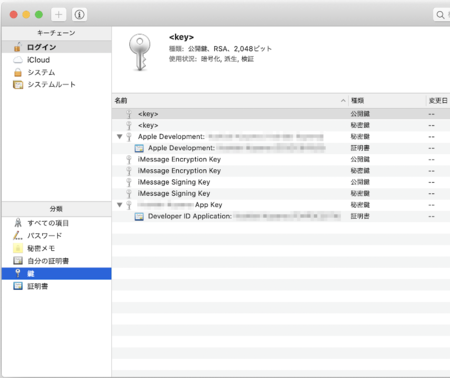Click the パスワード pencil icon
The height and width of the screenshot is (378, 450).
click(18, 235)
